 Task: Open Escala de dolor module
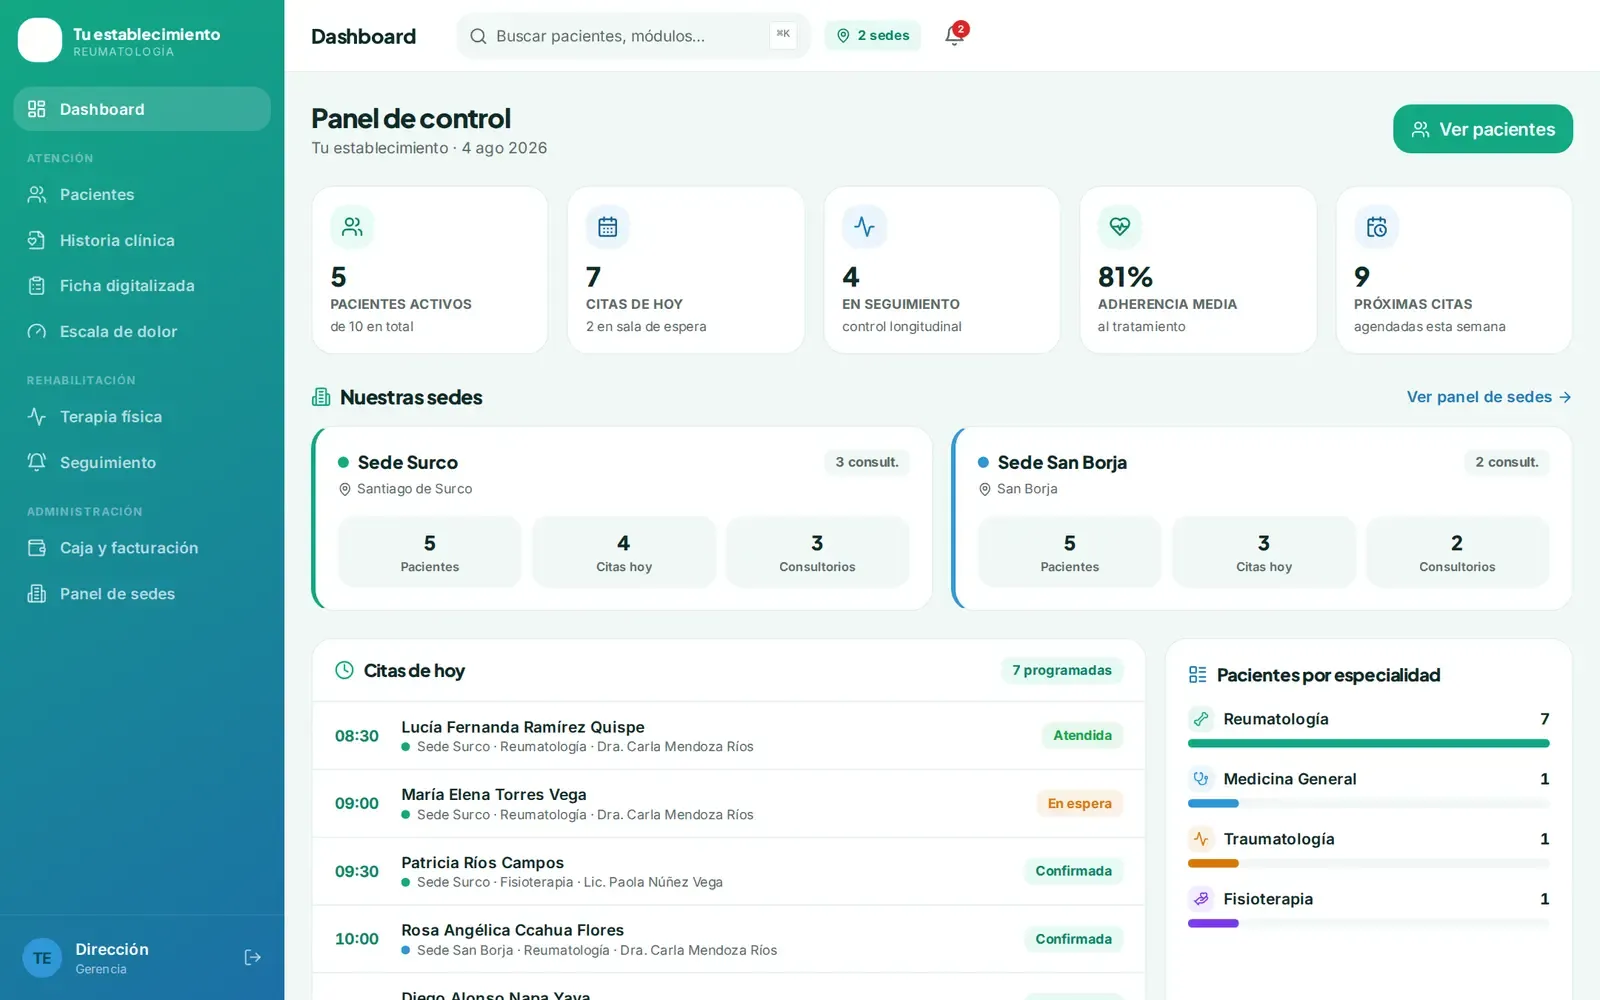pos(142,331)
